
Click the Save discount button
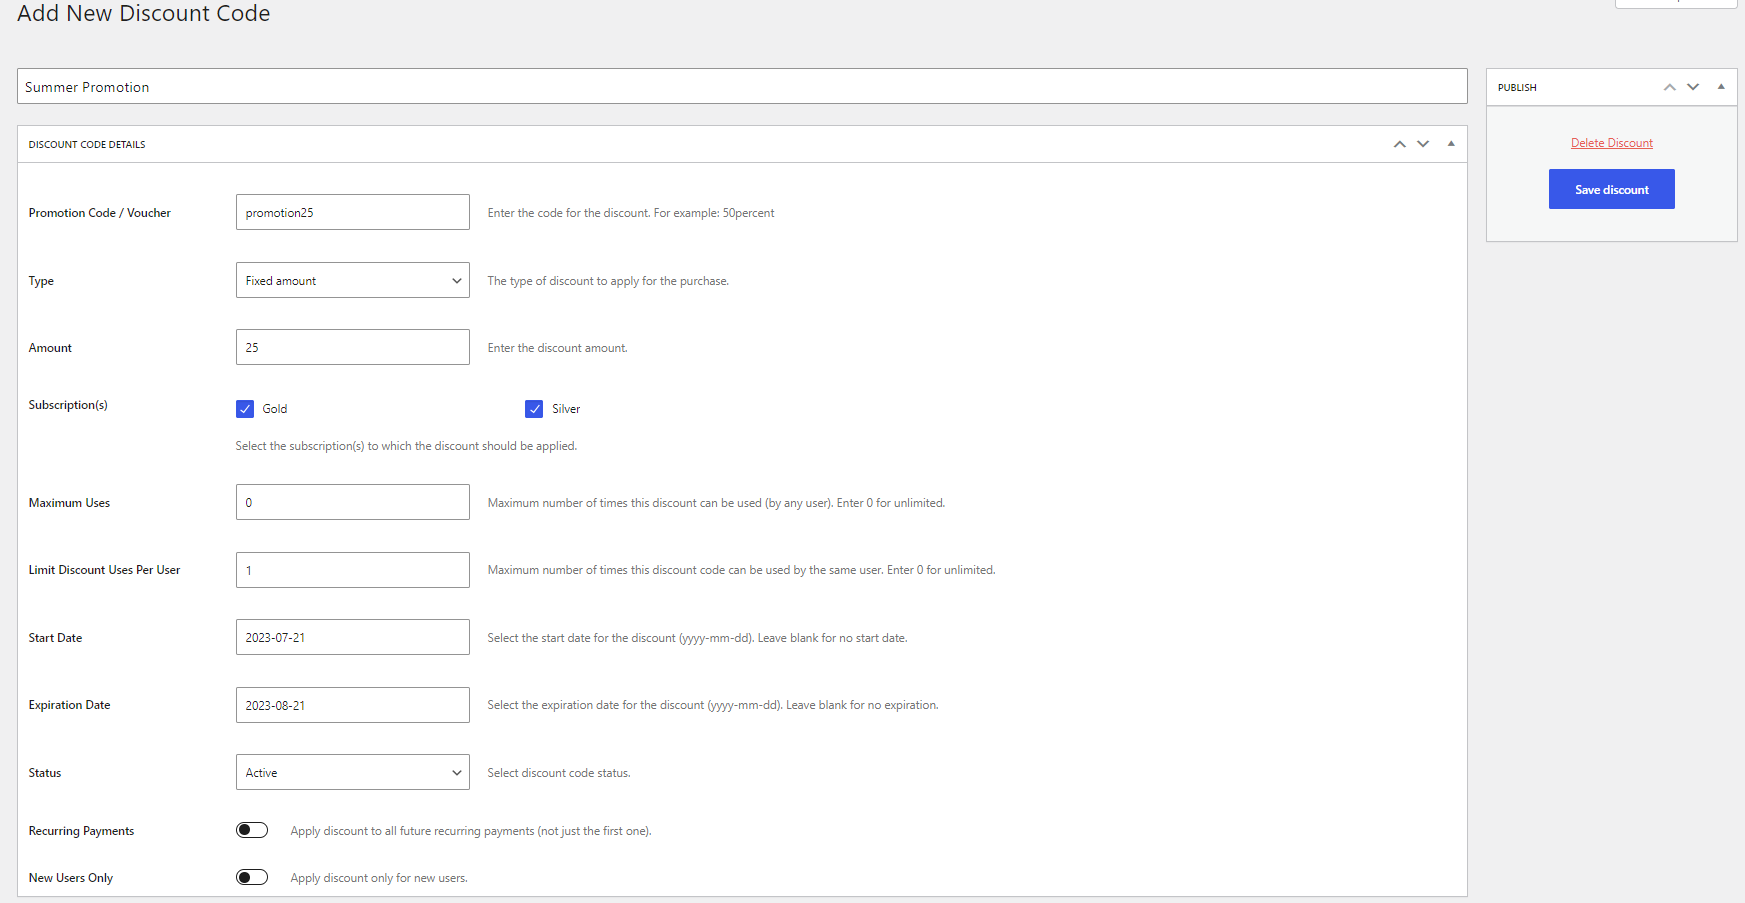[x=1611, y=189]
